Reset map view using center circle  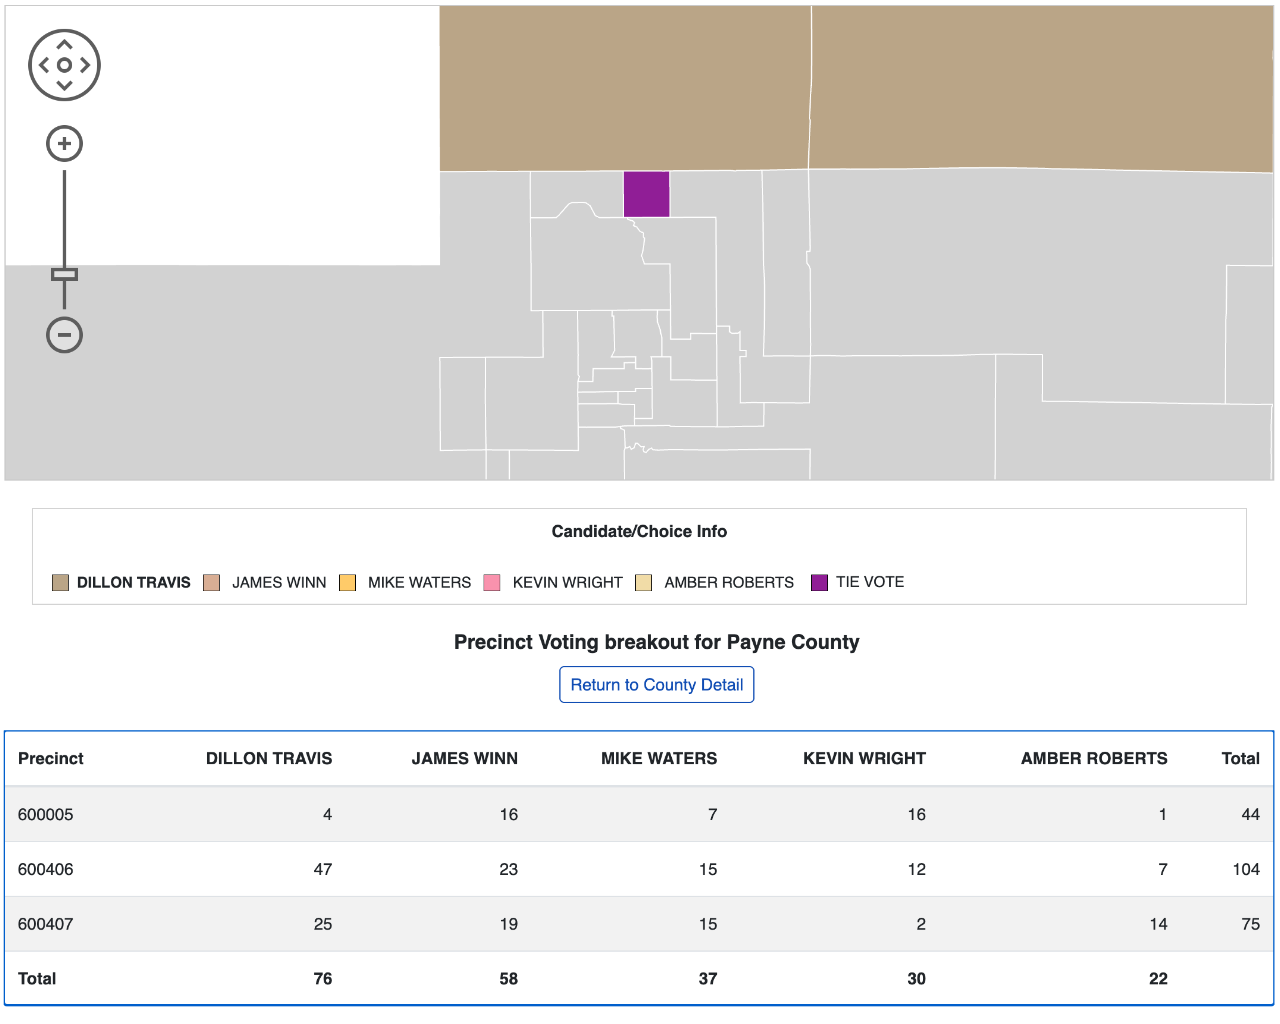[x=64, y=65]
